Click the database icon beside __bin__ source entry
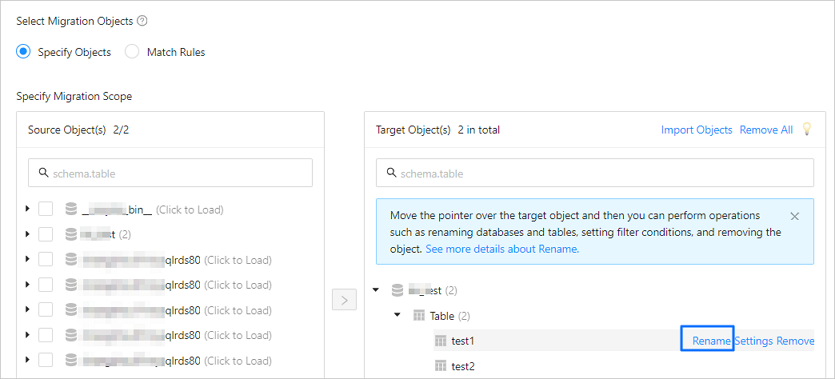Screen dimensions: 835x379 point(71,209)
